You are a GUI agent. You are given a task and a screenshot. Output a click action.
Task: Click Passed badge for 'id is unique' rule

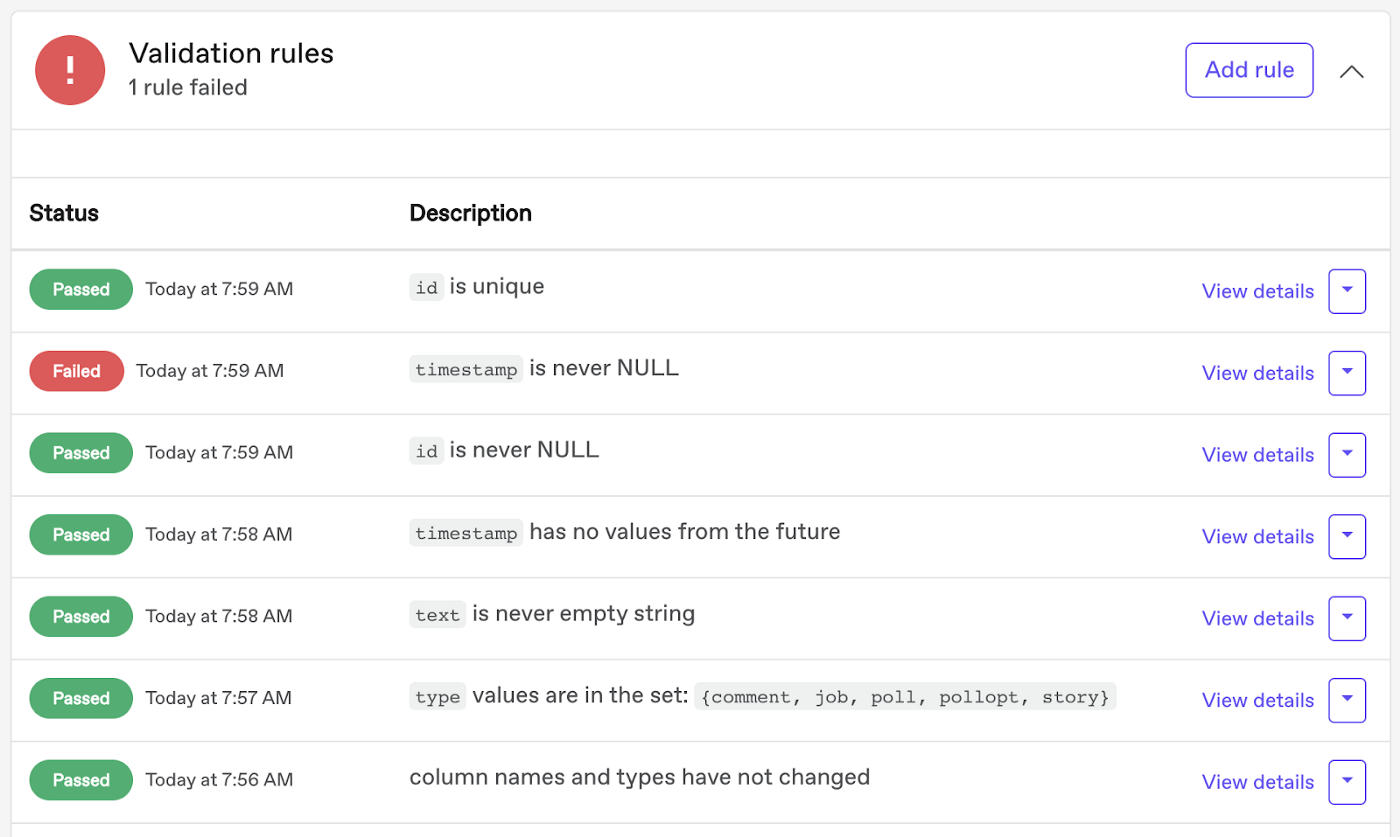coord(81,289)
